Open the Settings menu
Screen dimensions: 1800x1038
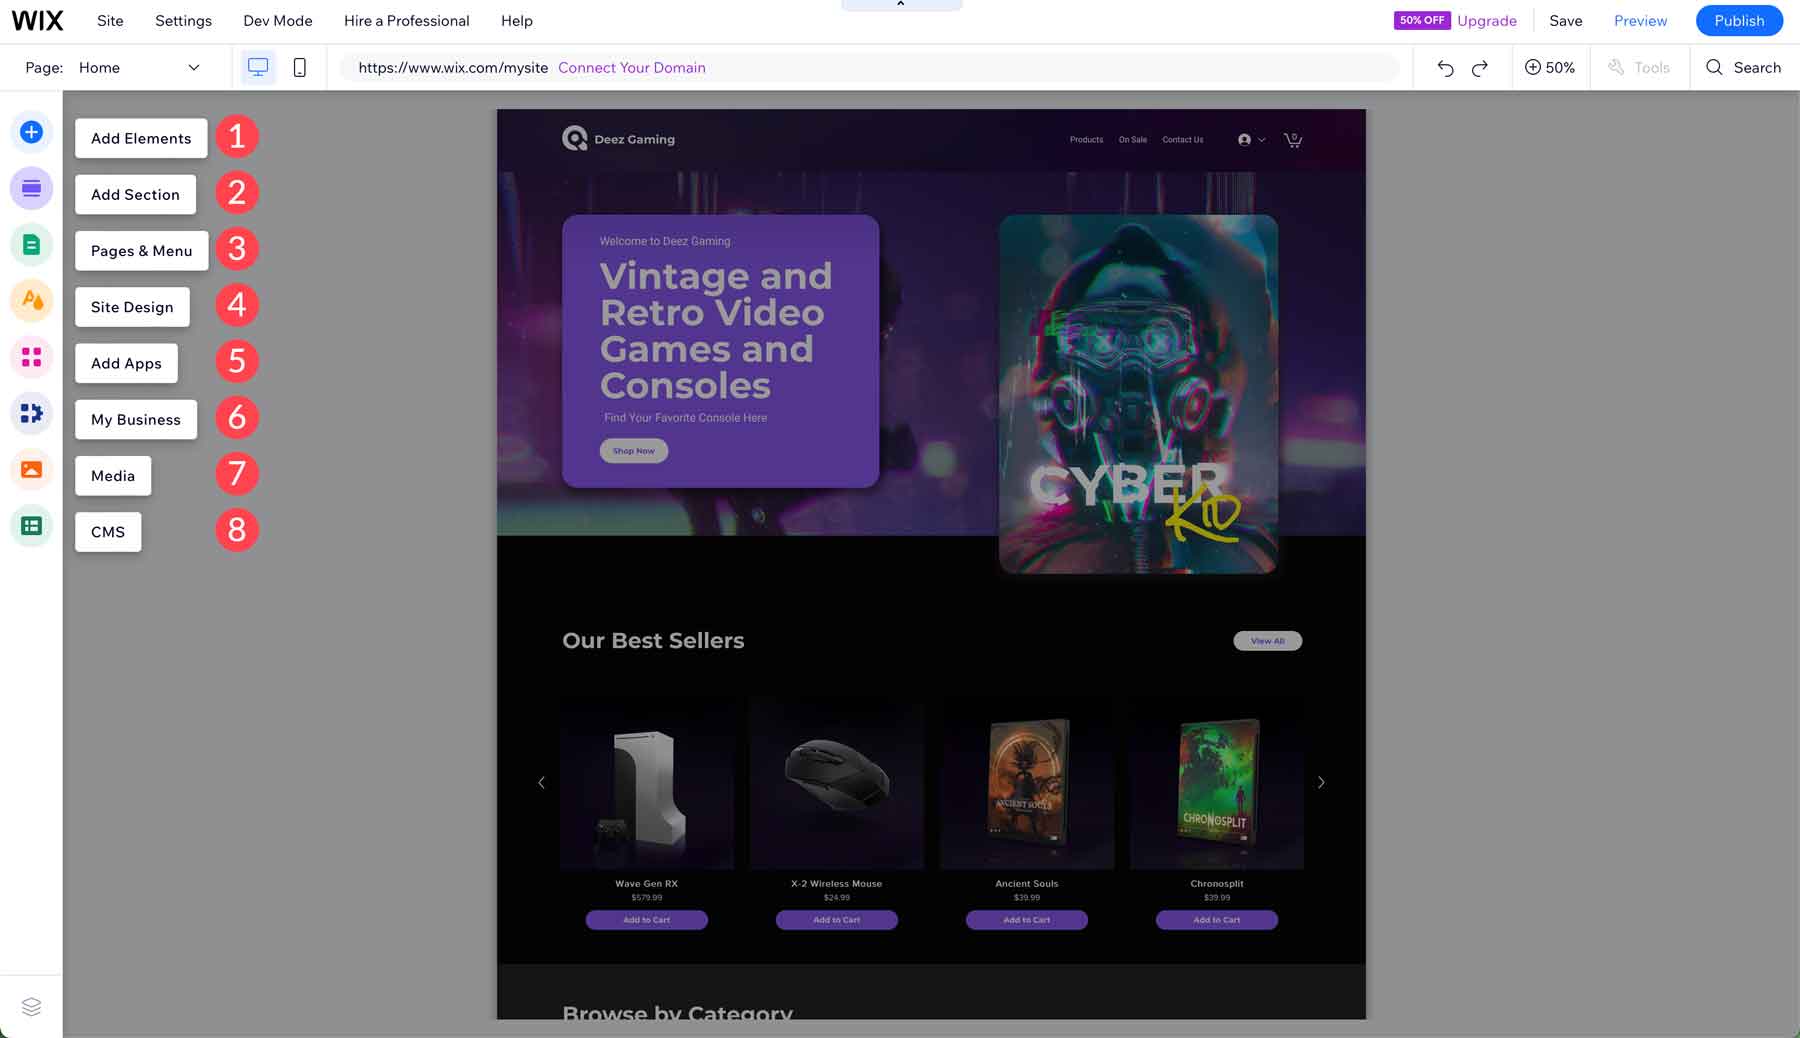(x=183, y=20)
